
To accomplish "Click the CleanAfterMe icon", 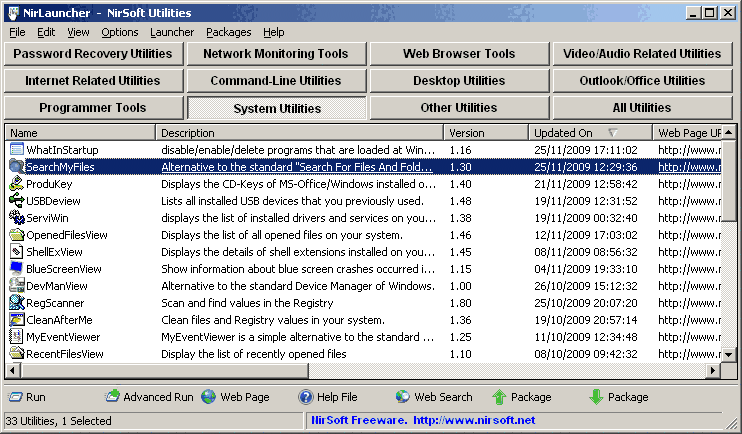I will click(17, 320).
